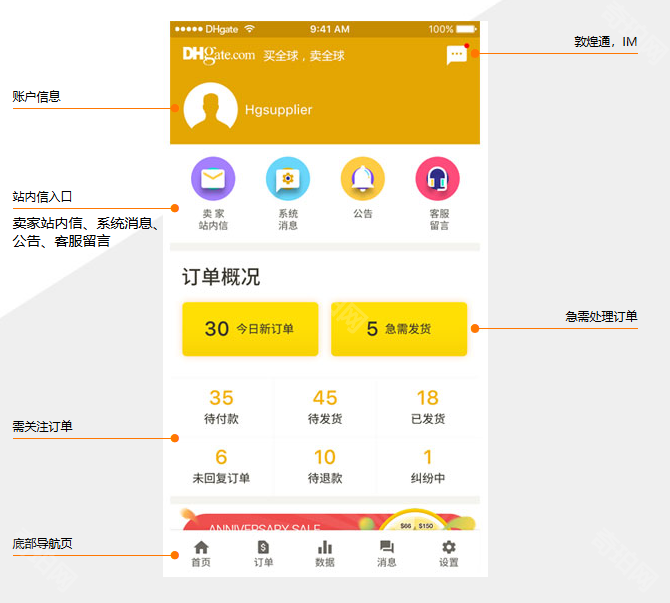Open the IM chat bubble icon
670x603 pixels.
point(456,56)
